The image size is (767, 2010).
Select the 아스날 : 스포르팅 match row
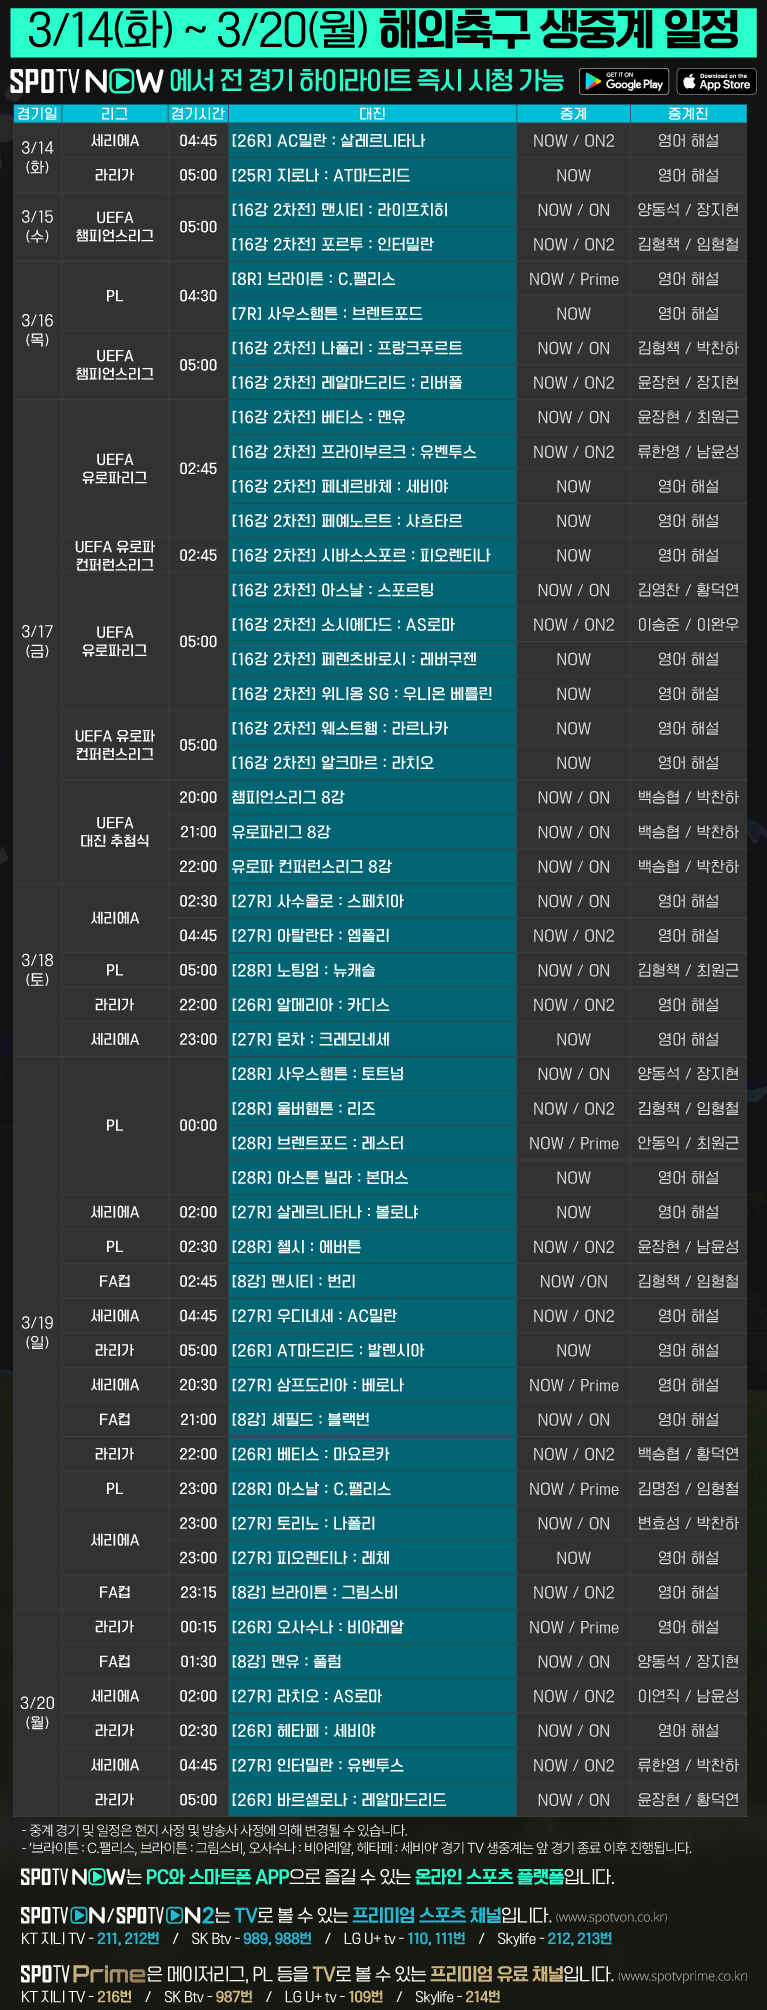[x=372, y=590]
